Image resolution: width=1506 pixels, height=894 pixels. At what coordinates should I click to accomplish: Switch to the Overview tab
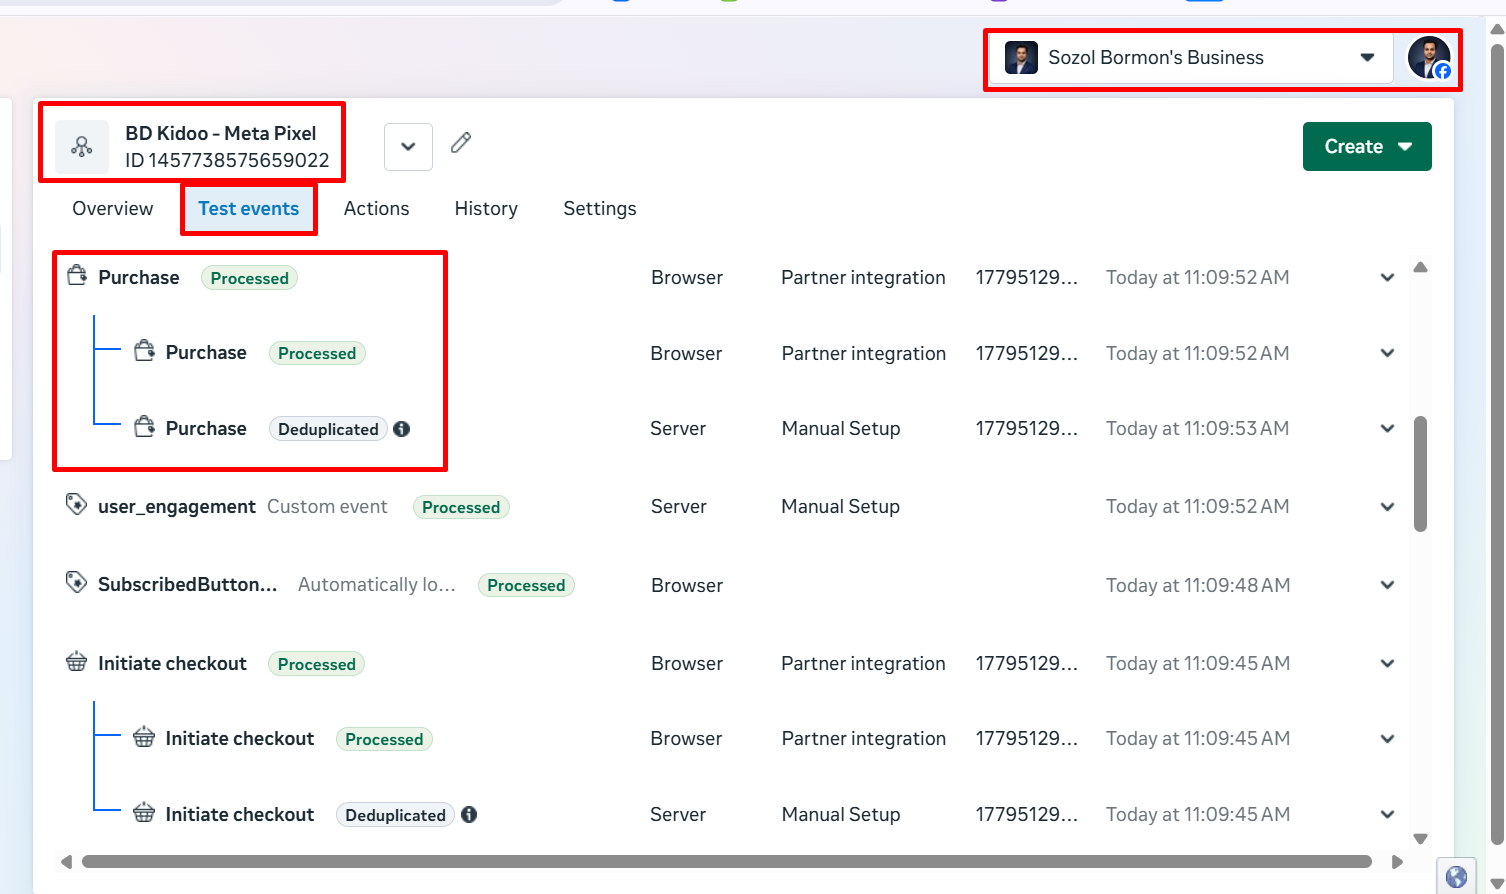112,208
